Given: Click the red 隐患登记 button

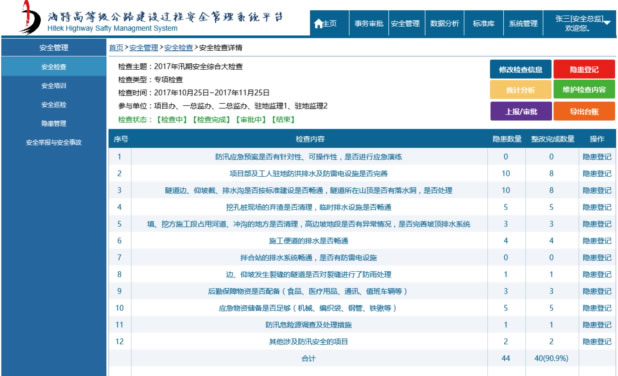Looking at the screenshot, I should click(x=584, y=69).
